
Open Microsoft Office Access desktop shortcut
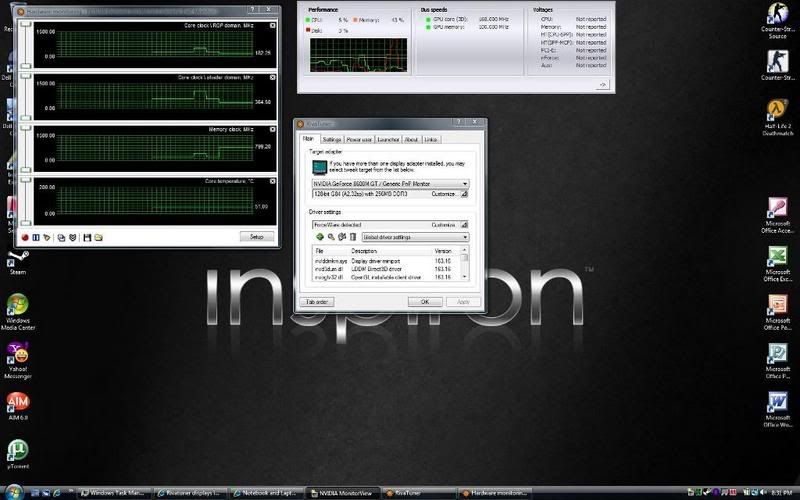[778, 215]
